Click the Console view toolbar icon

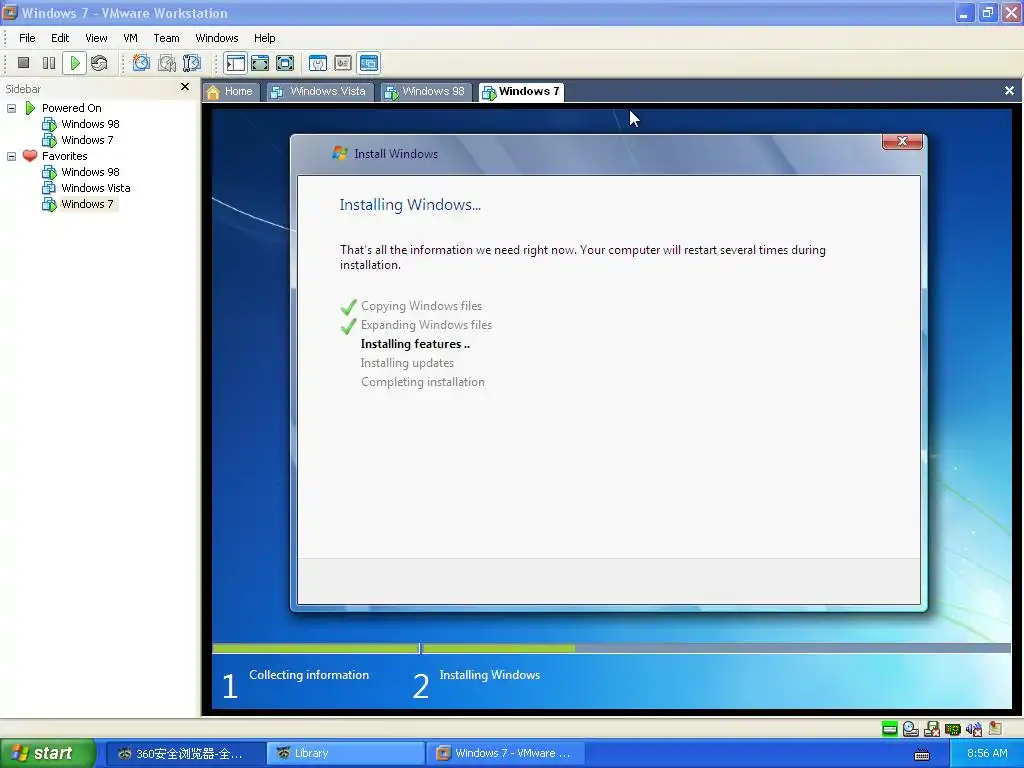[x=369, y=63]
